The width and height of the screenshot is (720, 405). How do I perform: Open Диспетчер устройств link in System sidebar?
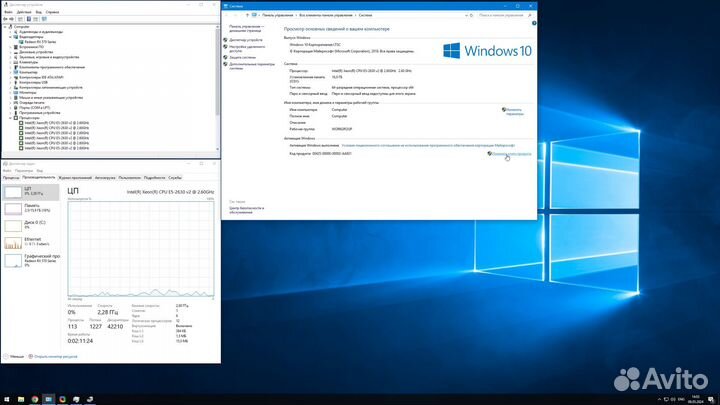coord(246,40)
